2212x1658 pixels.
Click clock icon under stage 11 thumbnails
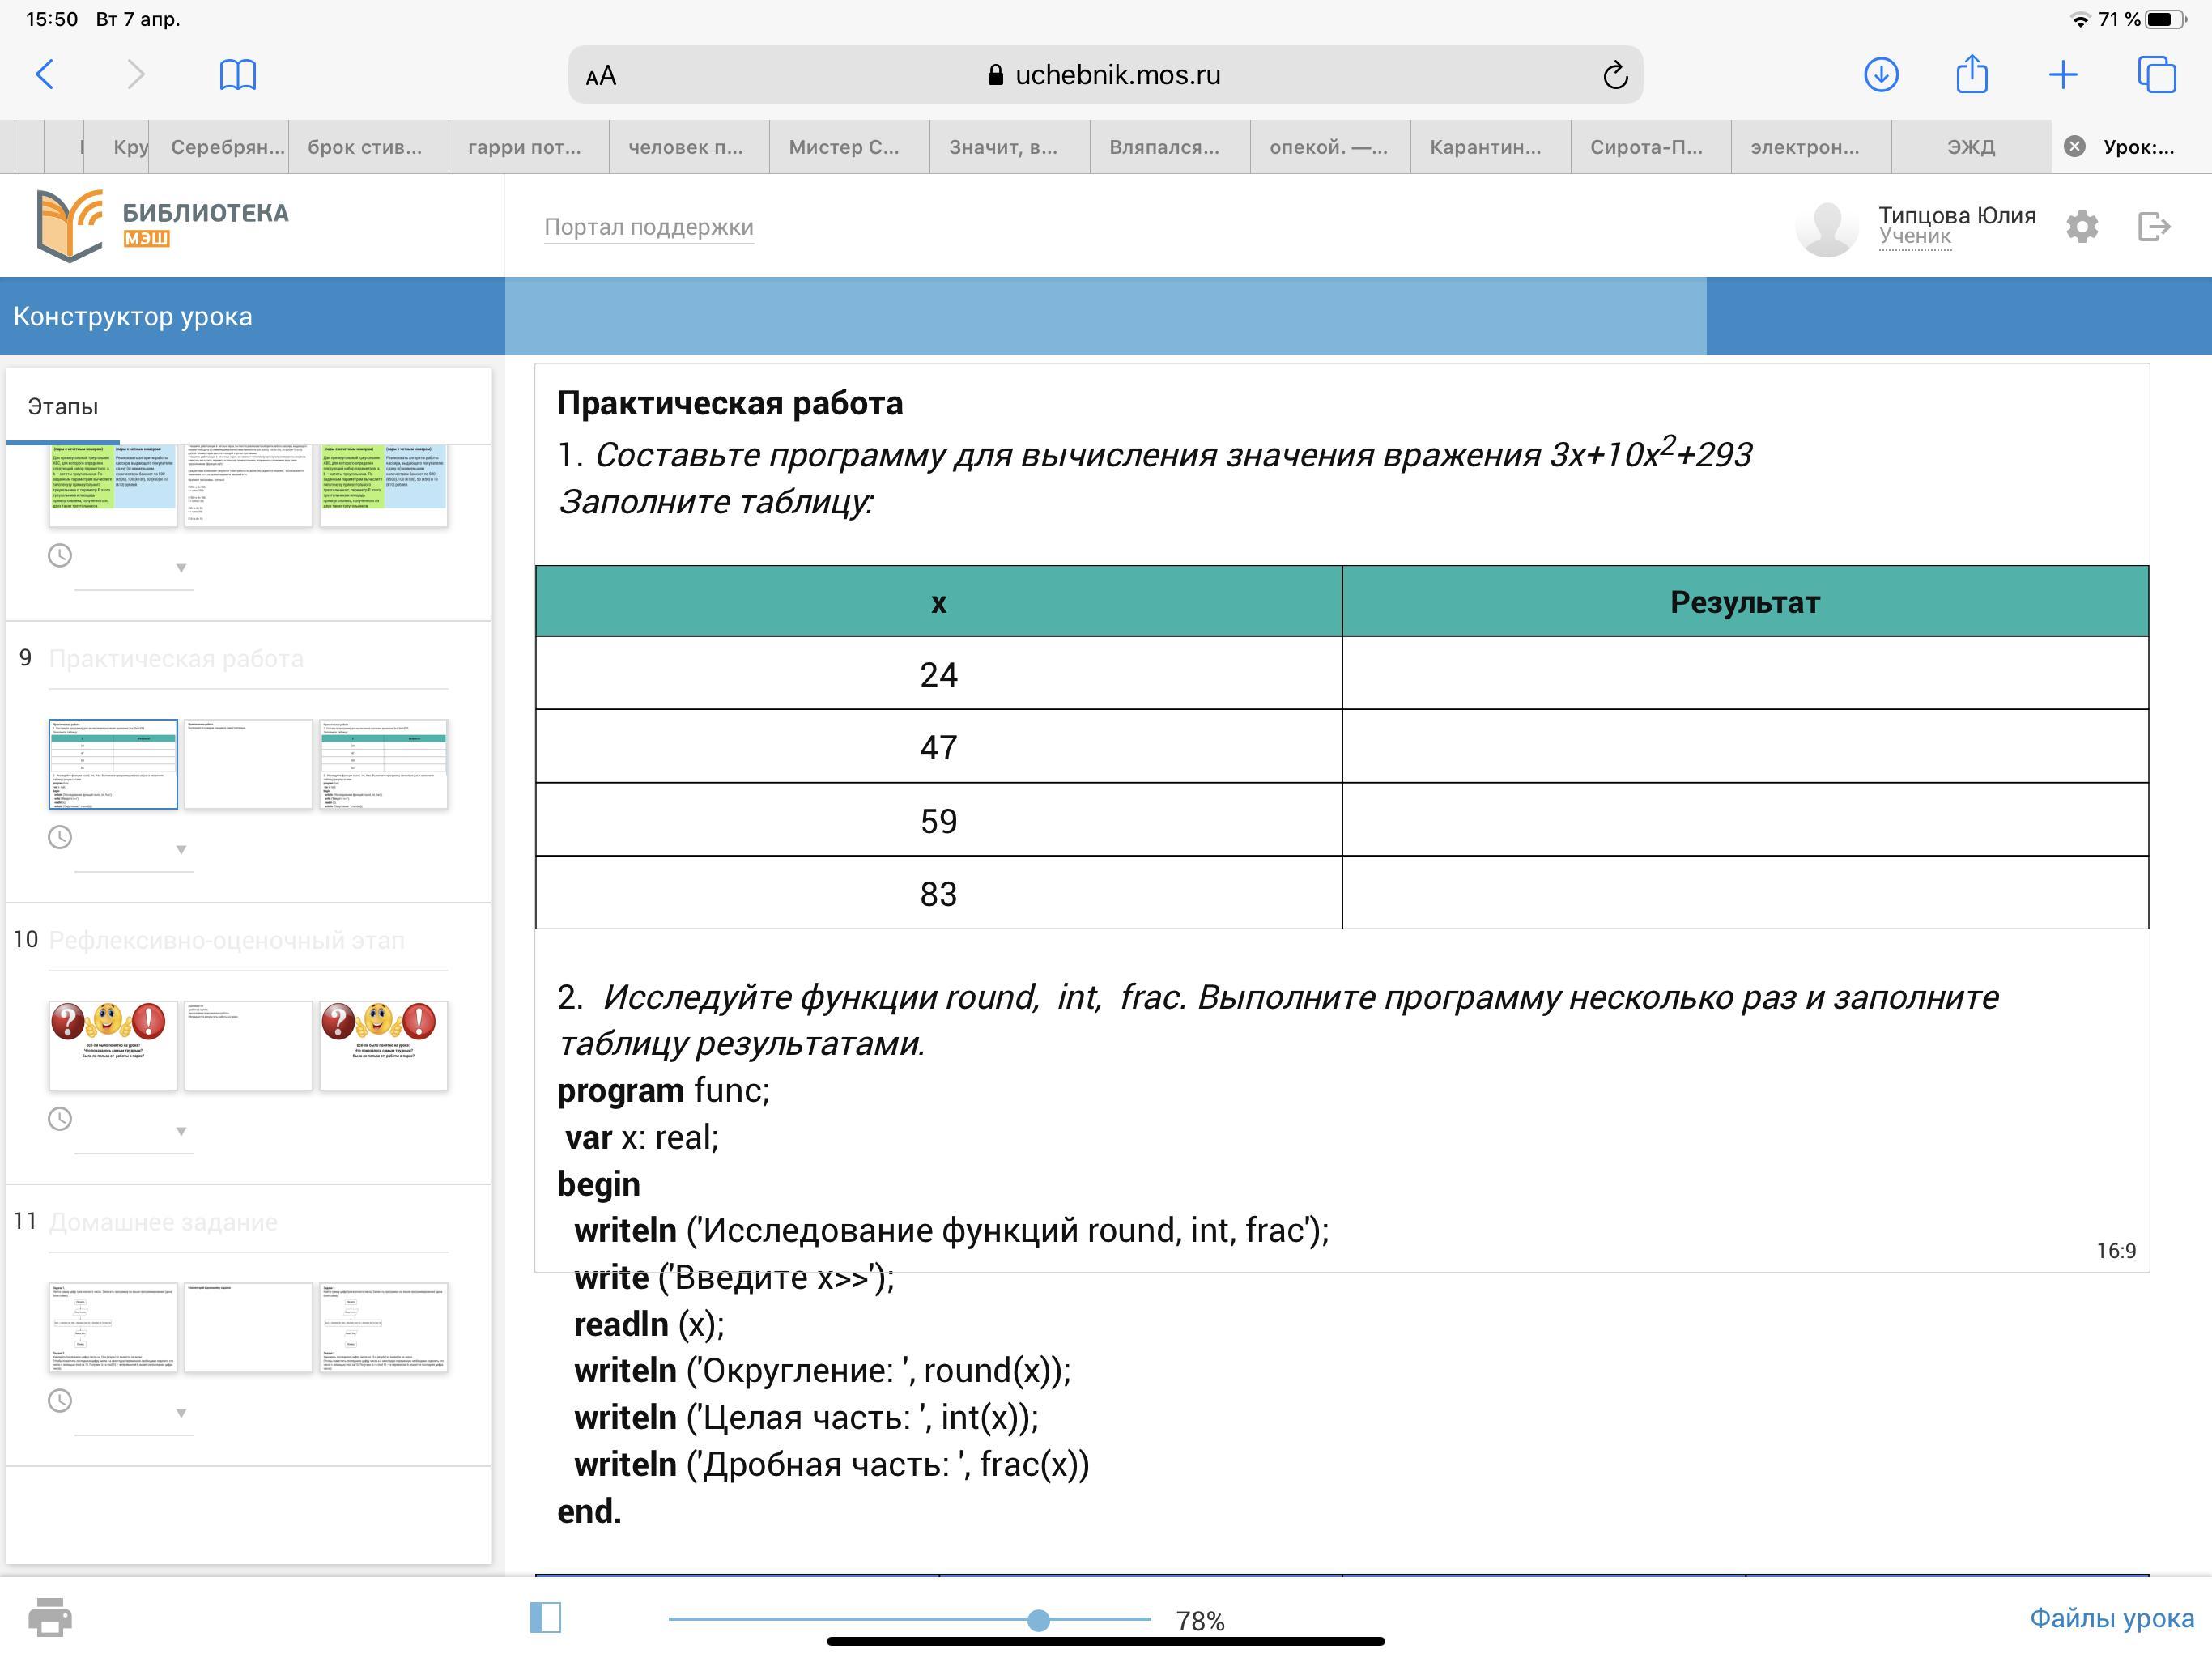[x=60, y=1401]
